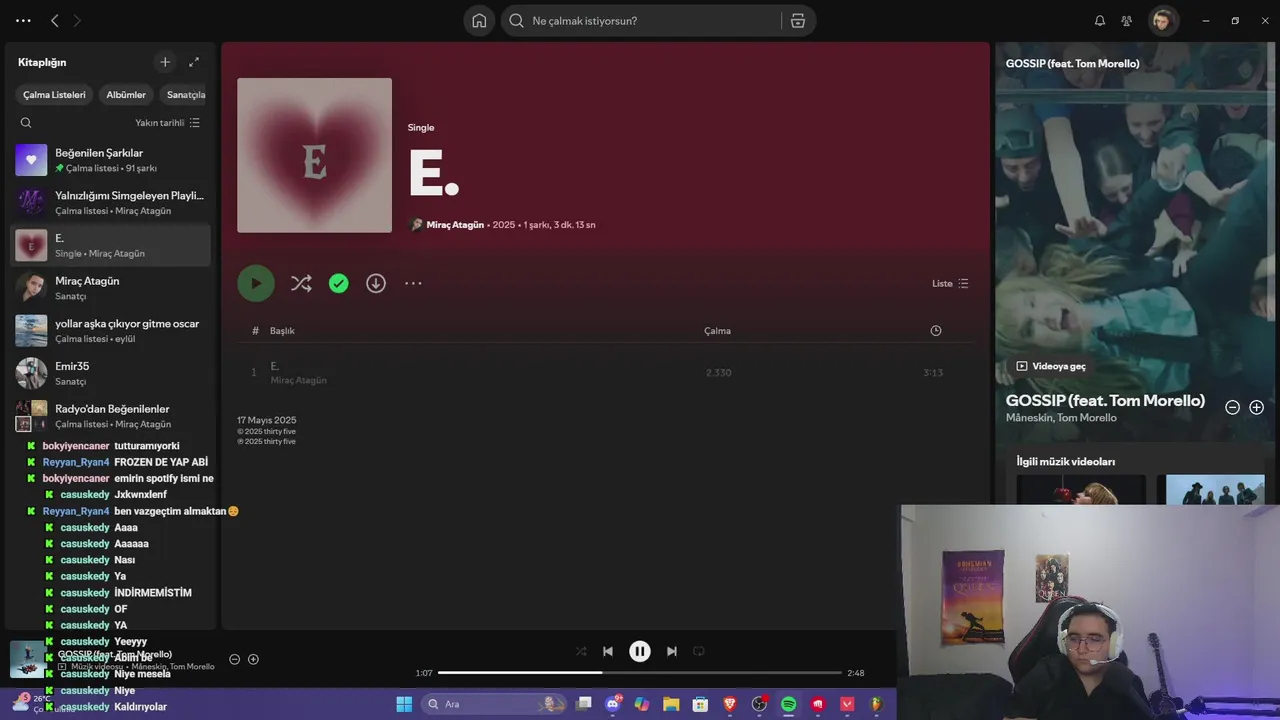
Task: Open GOSSIP title in now-playing panel header
Action: (1072, 63)
